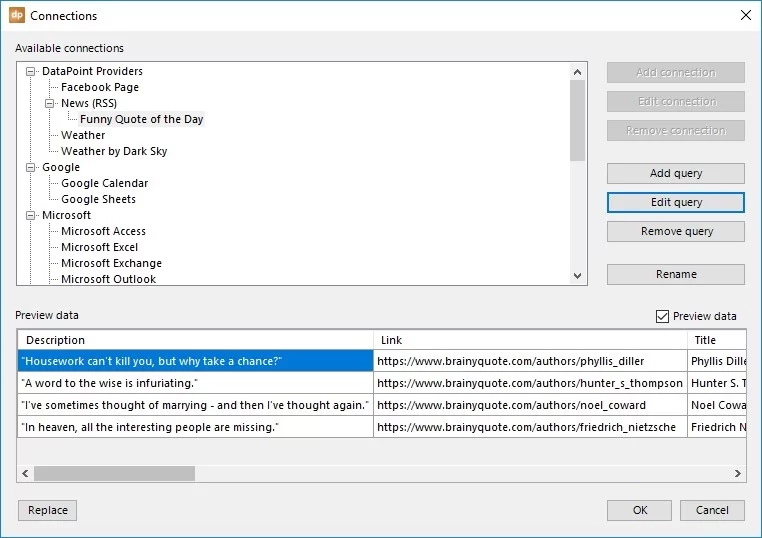Rename the selected item
The image size is (762, 538).
coord(675,274)
